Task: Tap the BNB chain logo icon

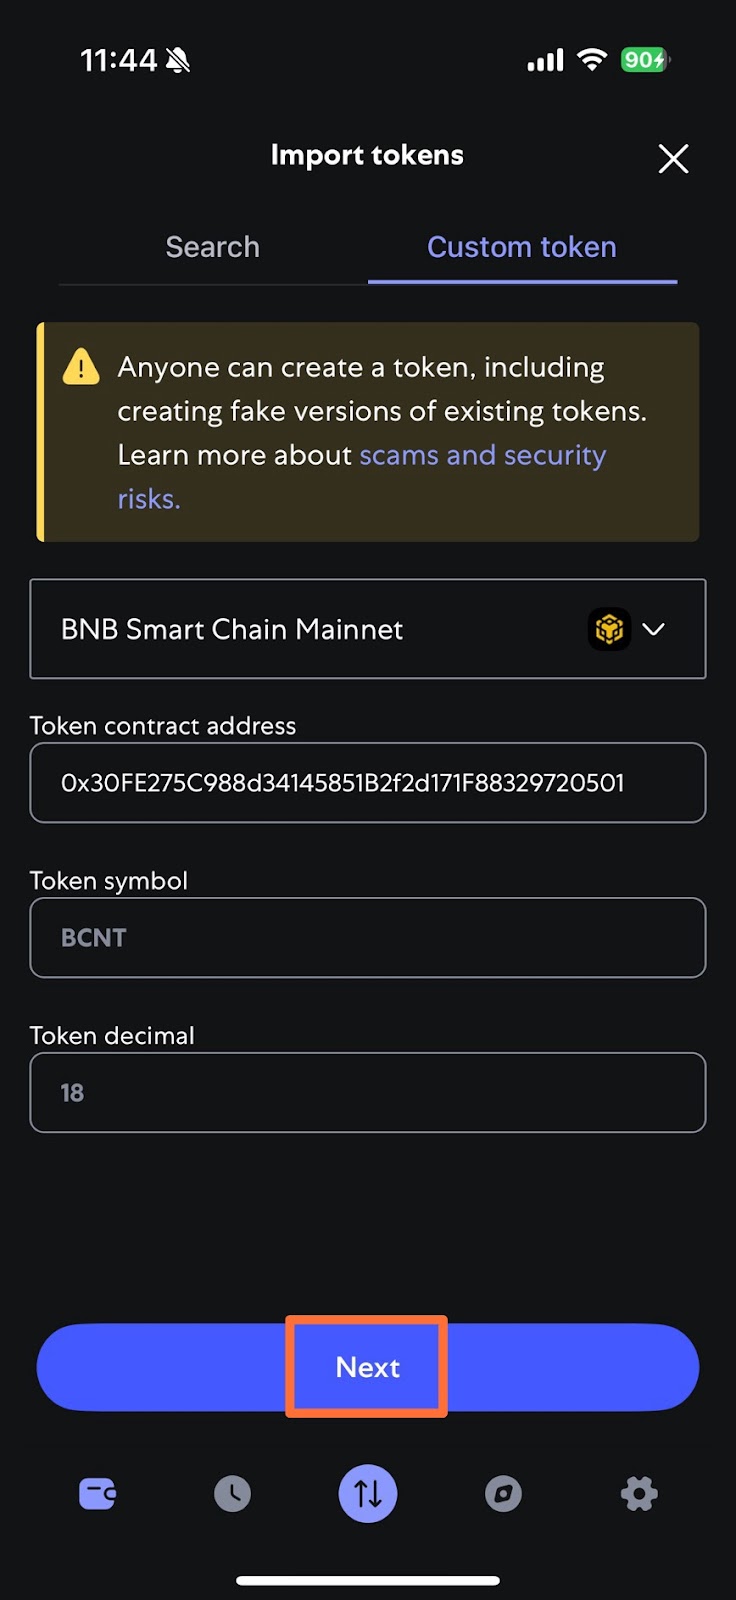Action: coord(609,629)
